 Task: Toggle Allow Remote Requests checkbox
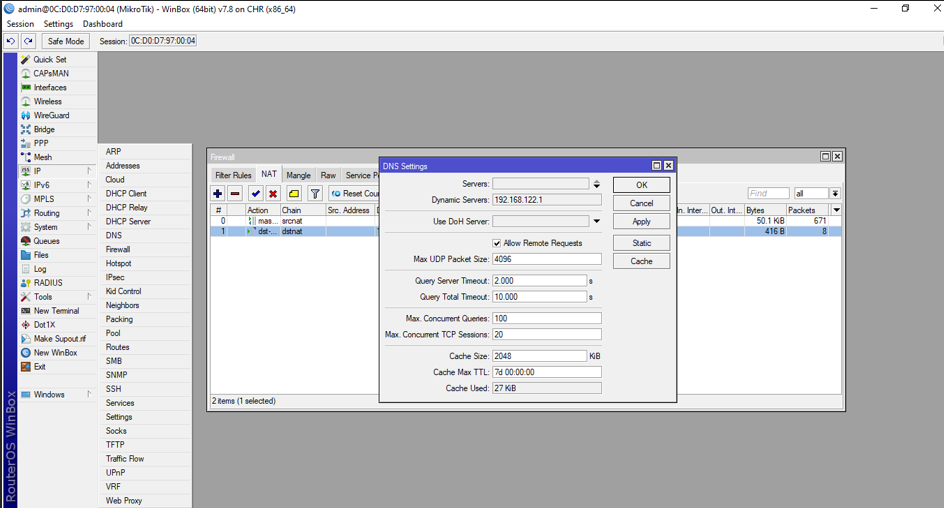pos(497,243)
